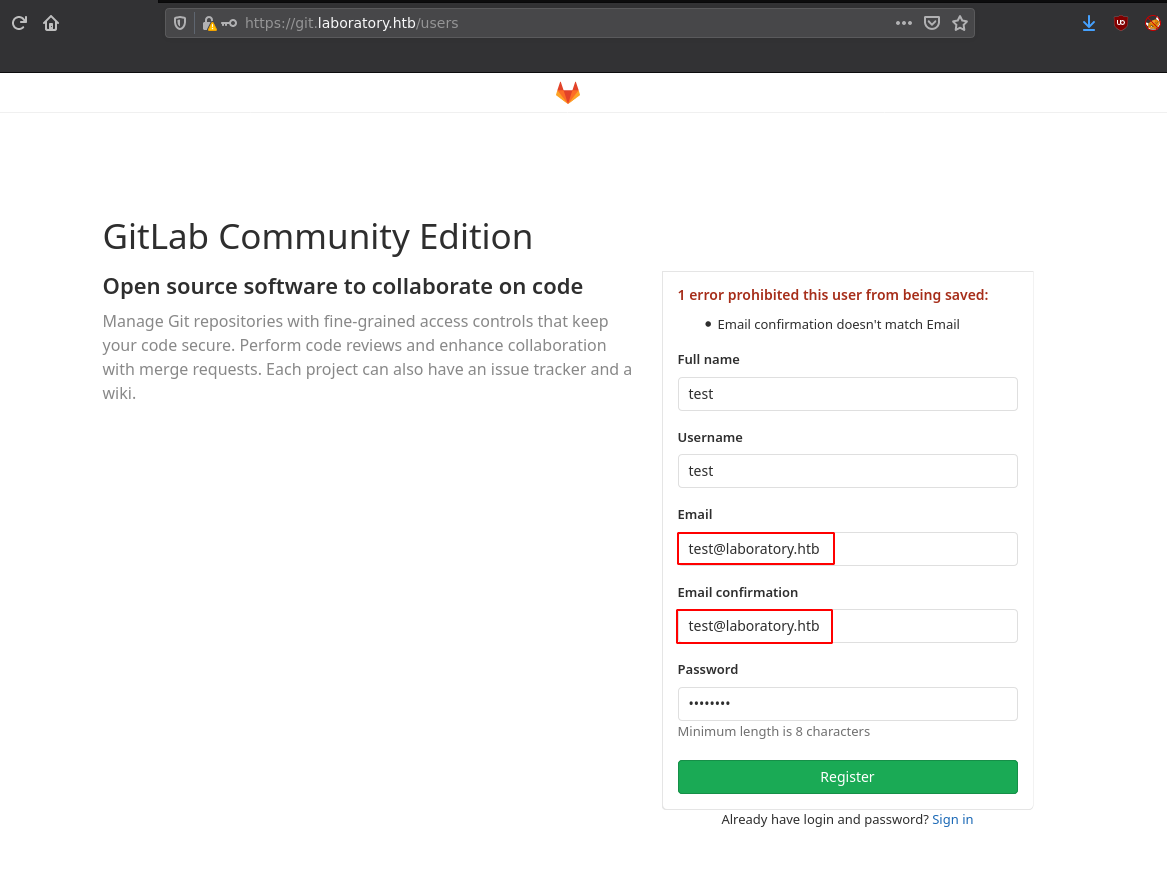1167x874 pixels.
Task: Edit the Email confirmation field
Action: click(x=847, y=626)
